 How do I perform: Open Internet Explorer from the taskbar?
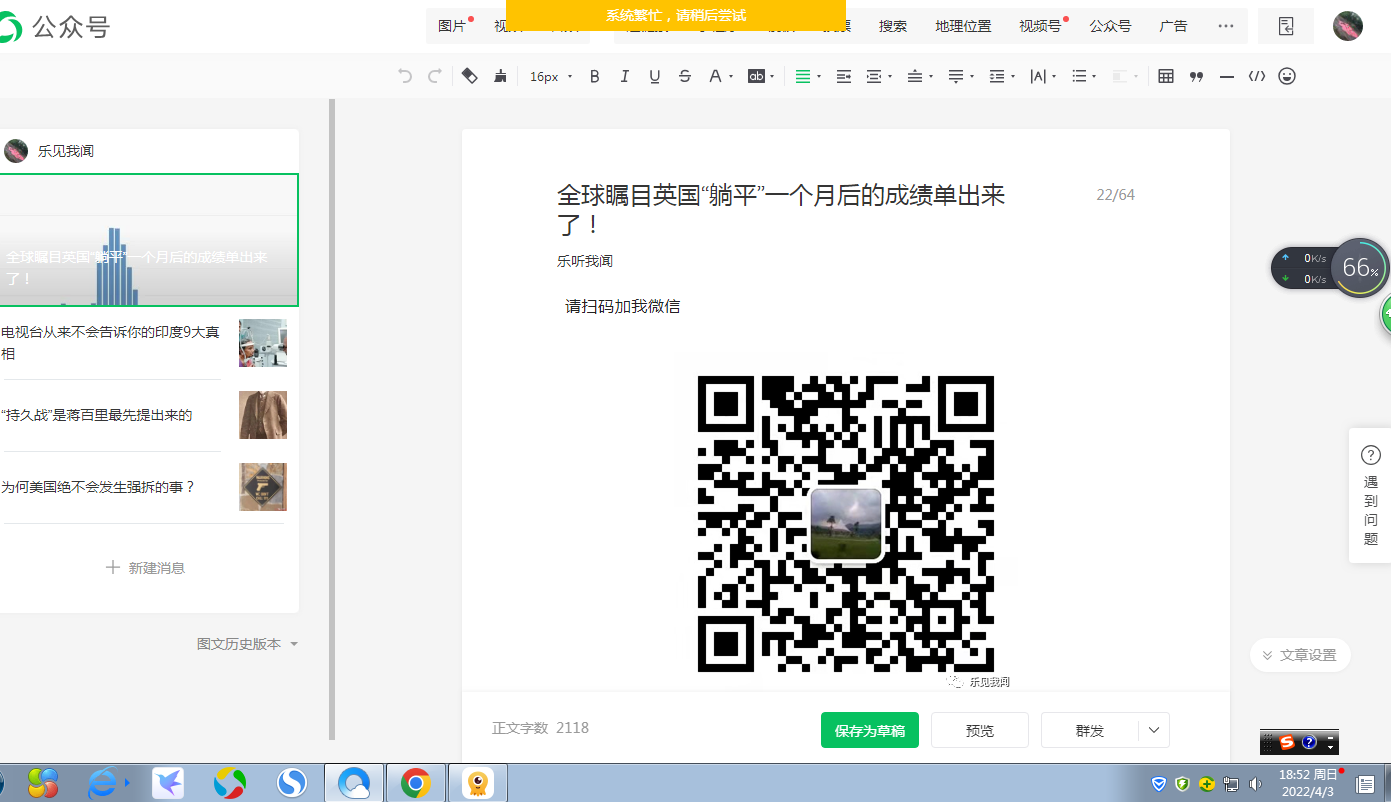tap(103, 783)
